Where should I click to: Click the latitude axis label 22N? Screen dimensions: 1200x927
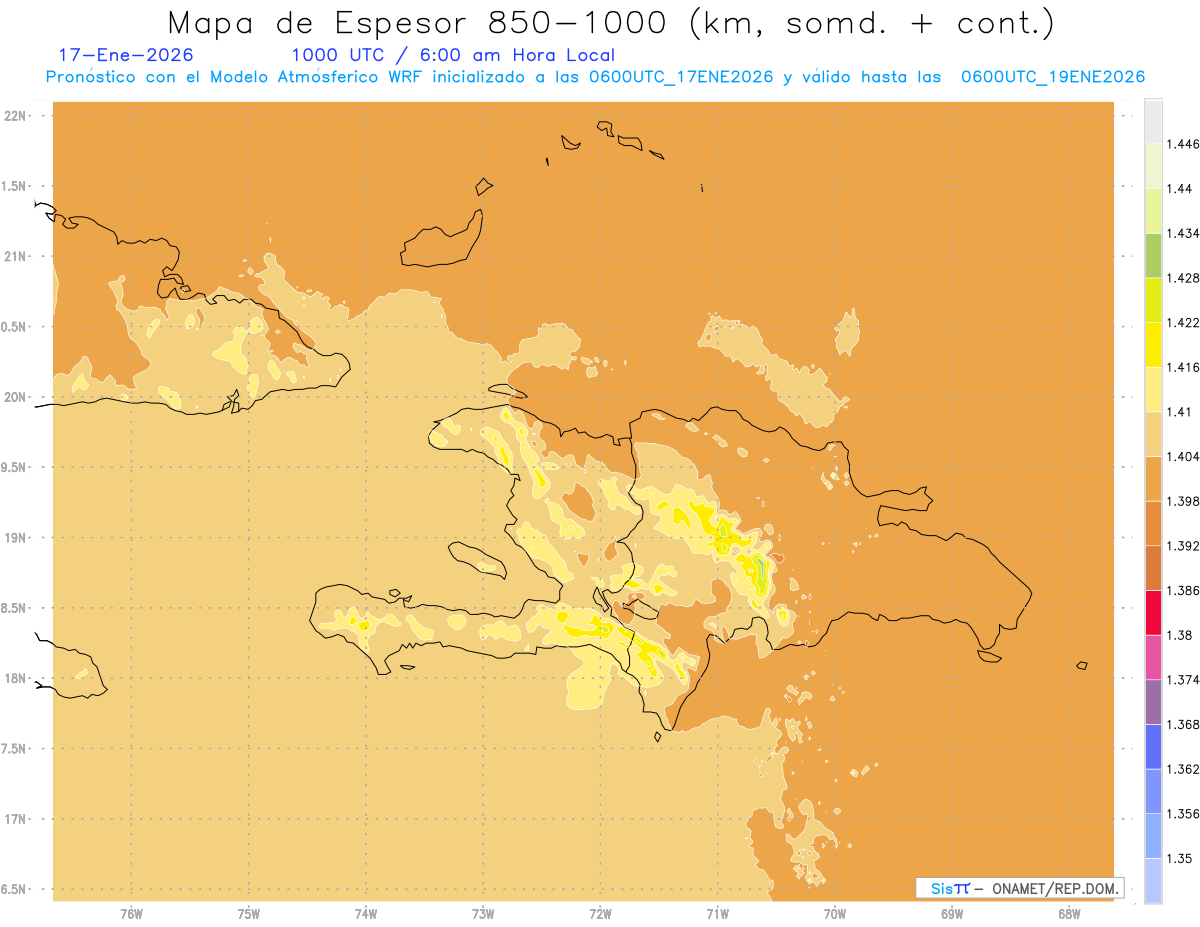pos(14,116)
